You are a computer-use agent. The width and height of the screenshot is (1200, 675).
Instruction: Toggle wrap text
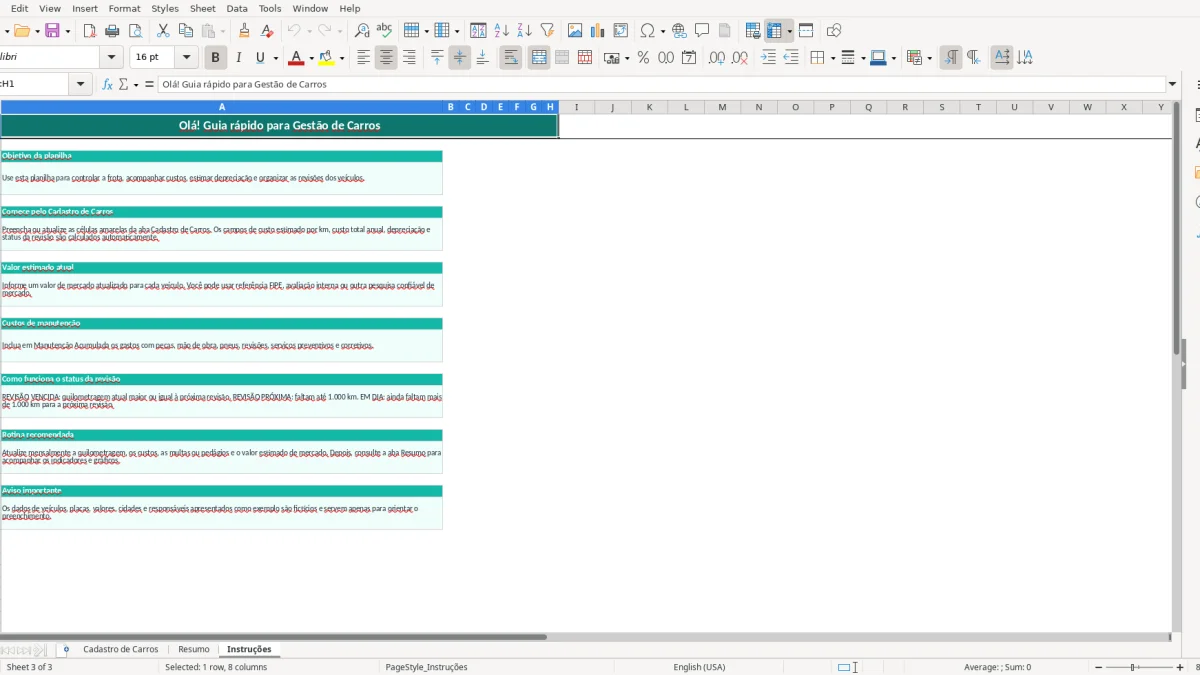(511, 58)
